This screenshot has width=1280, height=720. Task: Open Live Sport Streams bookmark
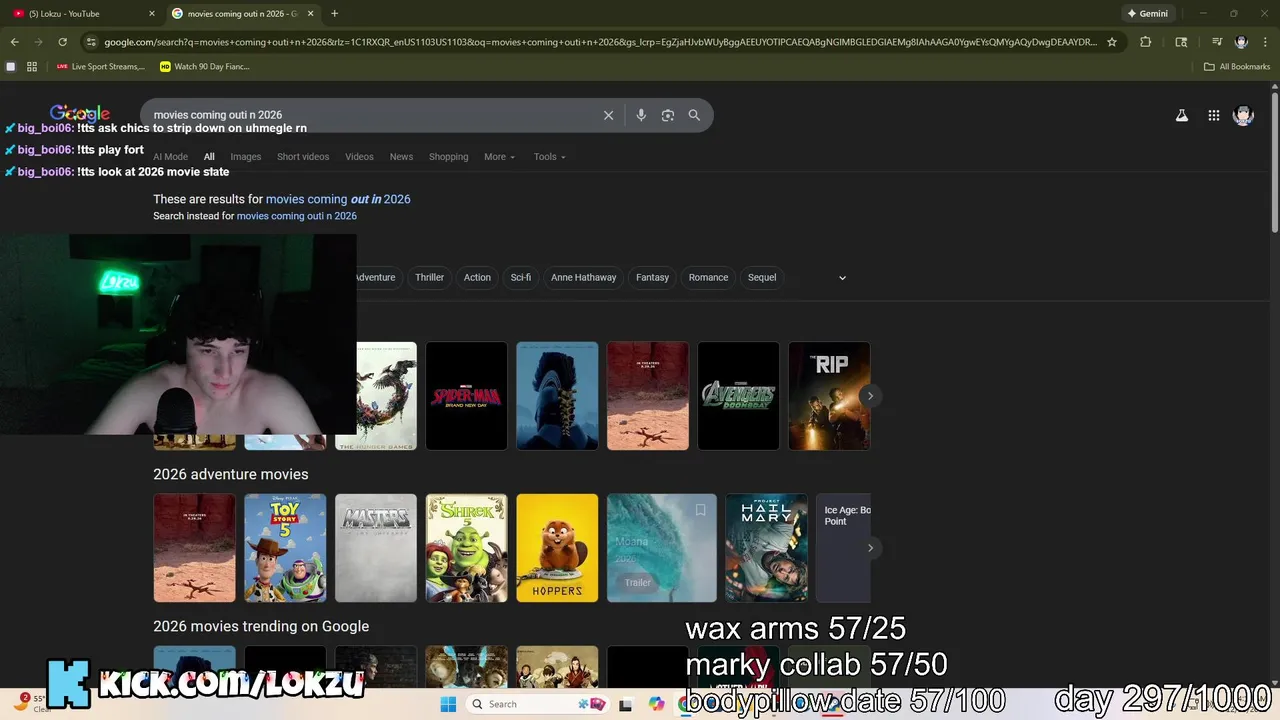pos(100,67)
